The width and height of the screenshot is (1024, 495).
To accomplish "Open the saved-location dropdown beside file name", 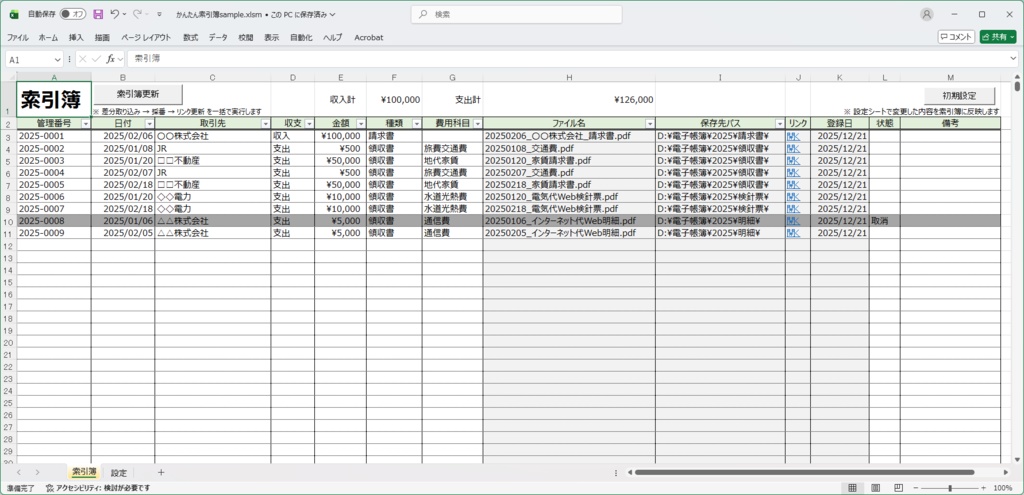I will pos(333,14).
